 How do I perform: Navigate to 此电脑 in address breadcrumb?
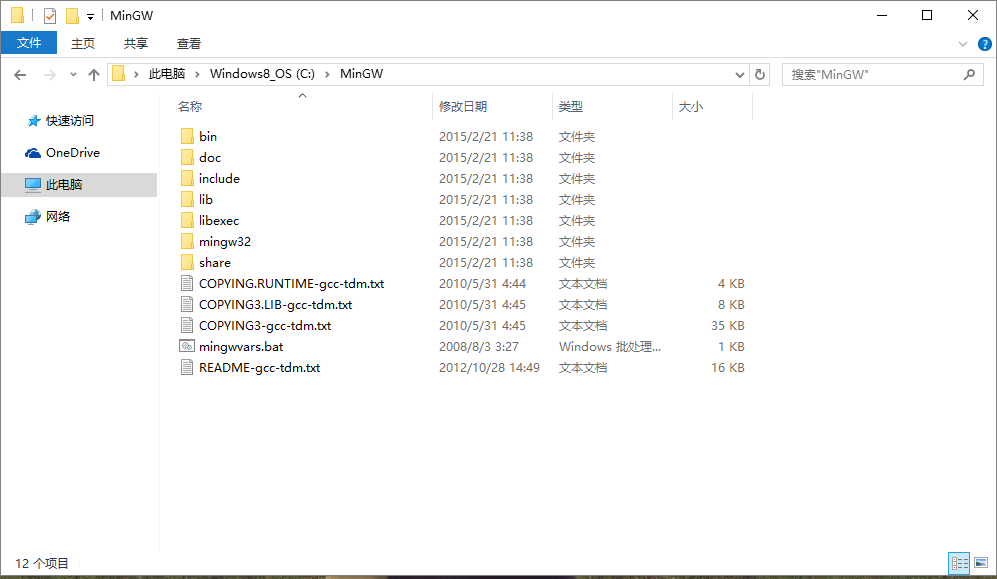167,74
